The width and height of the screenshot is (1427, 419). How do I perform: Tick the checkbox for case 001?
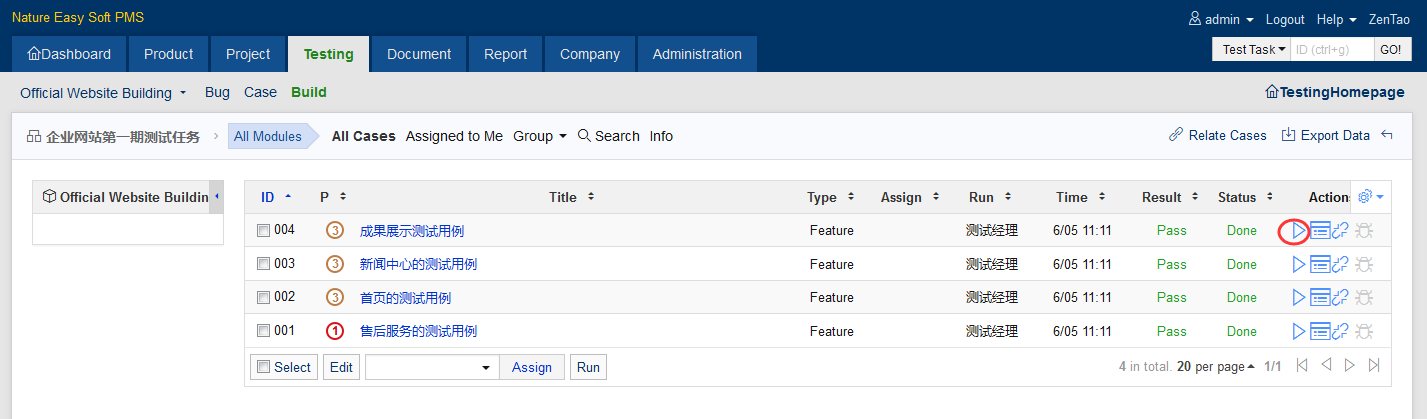263,331
